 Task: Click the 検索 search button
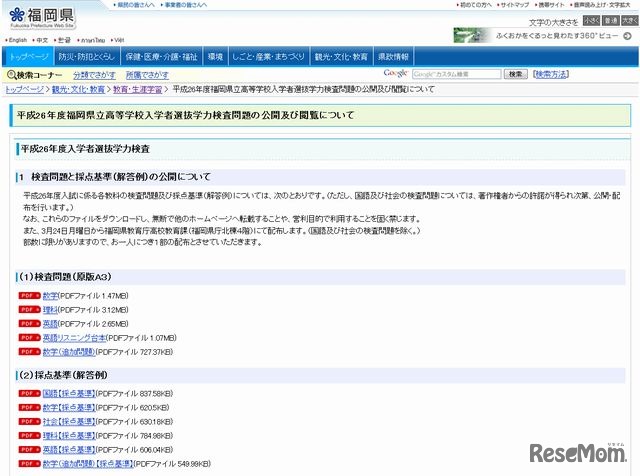[516, 74]
